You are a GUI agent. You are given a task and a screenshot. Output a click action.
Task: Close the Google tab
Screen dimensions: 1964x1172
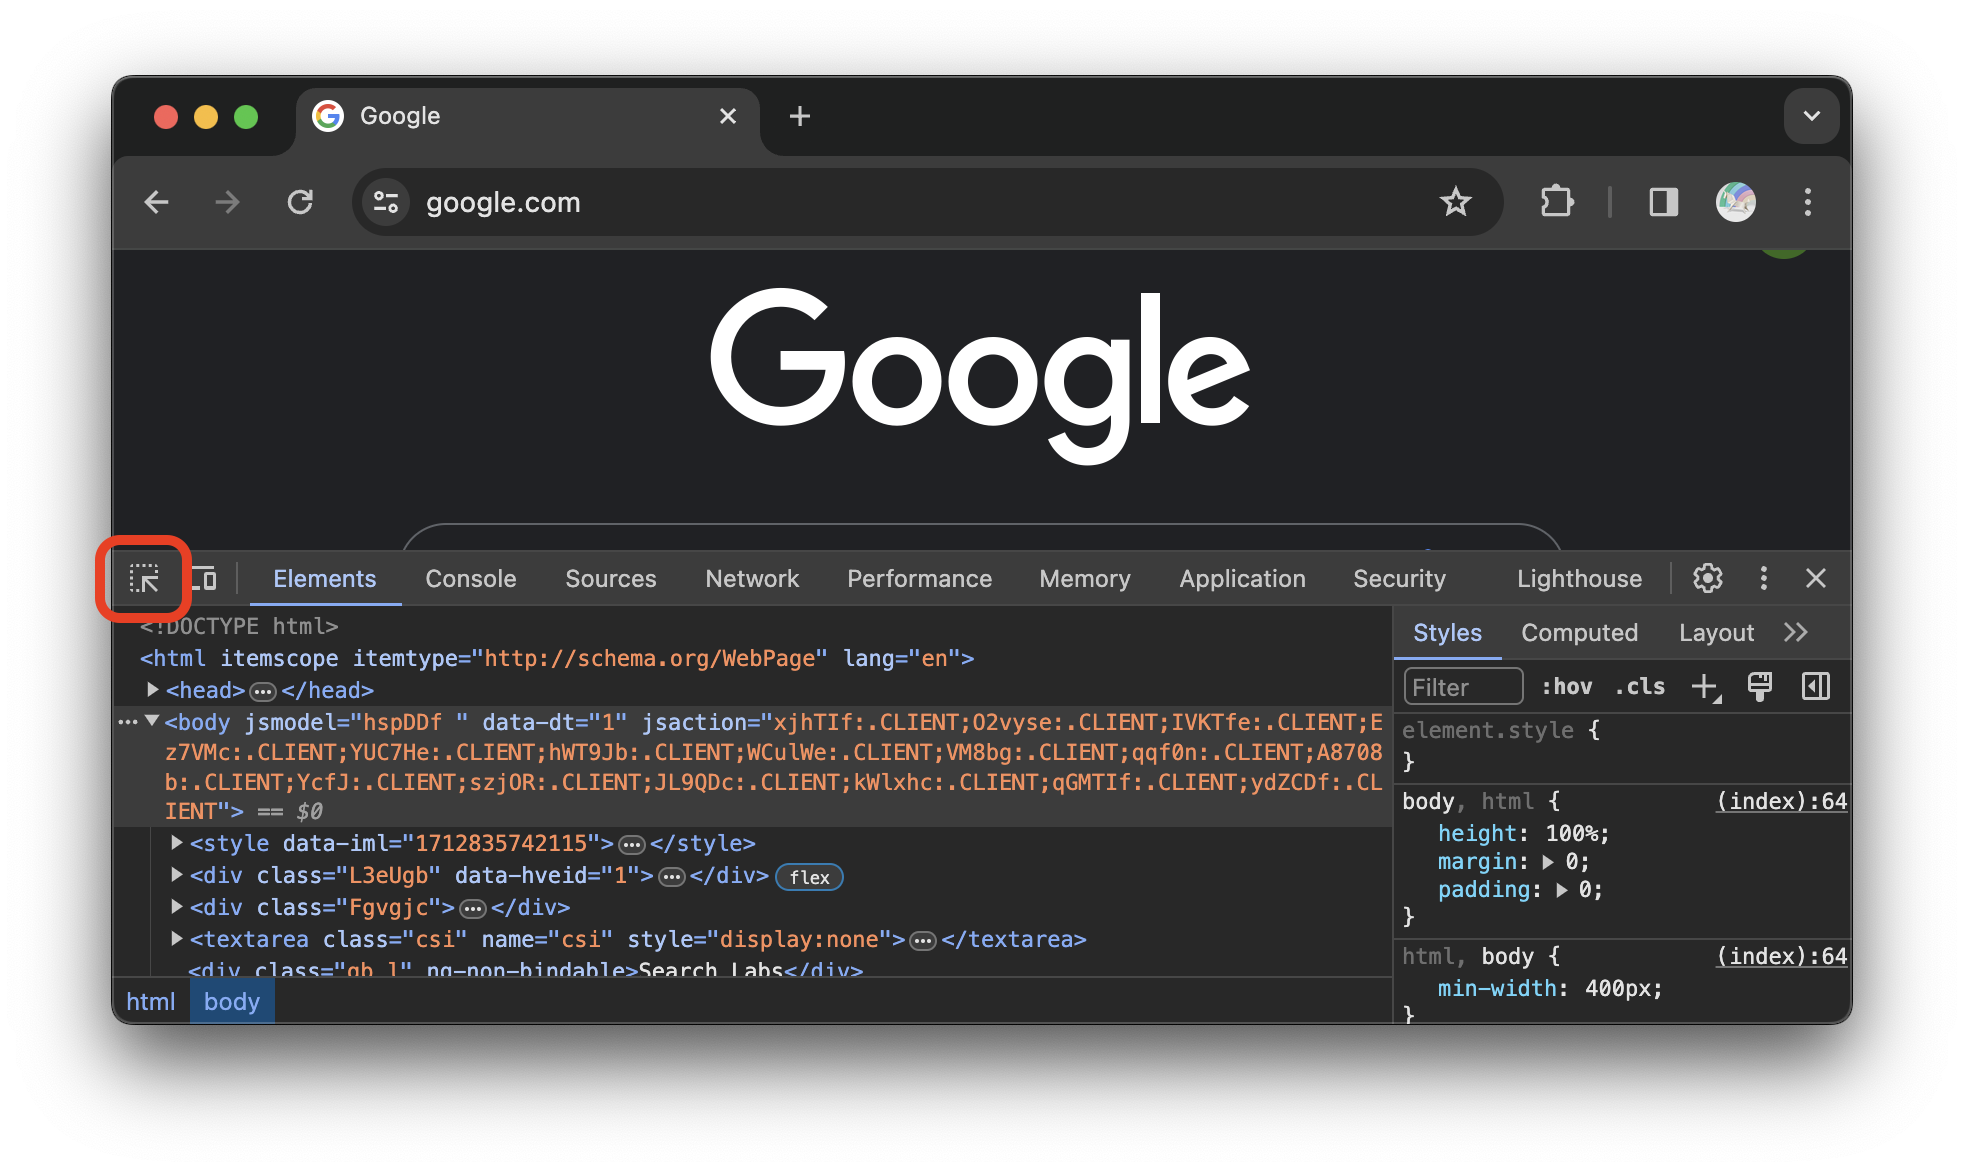[x=728, y=116]
